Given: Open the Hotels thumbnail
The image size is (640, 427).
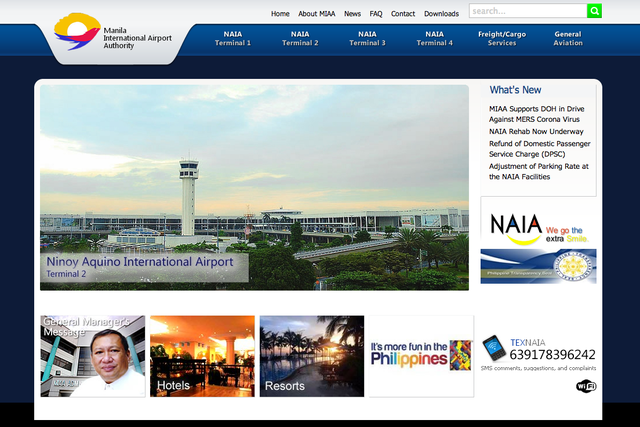Looking at the screenshot, I should point(202,356).
